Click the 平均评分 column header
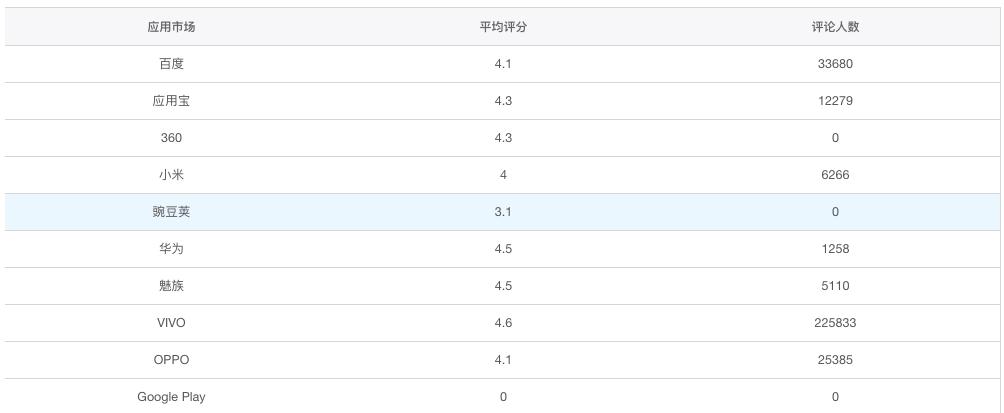Viewport: 1004px width, 413px height. click(503, 27)
